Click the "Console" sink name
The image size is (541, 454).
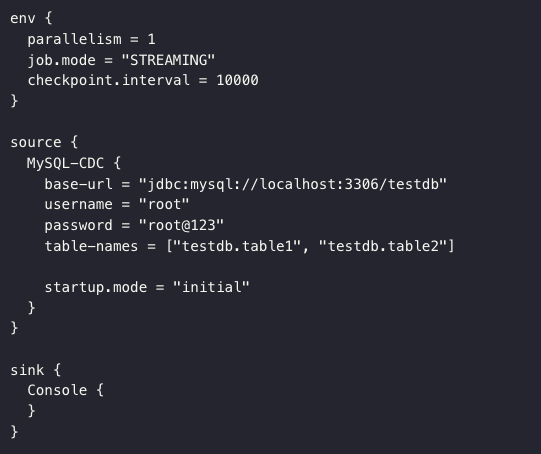point(57,391)
